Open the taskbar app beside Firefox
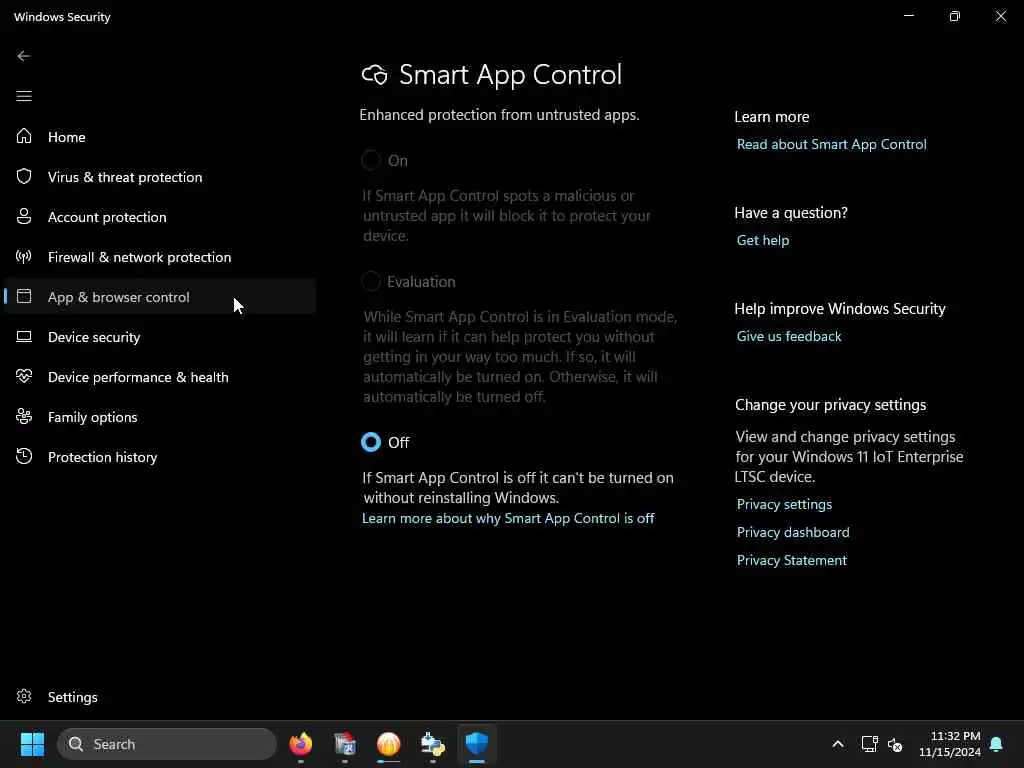Image resolution: width=1024 pixels, height=768 pixels. [344, 744]
